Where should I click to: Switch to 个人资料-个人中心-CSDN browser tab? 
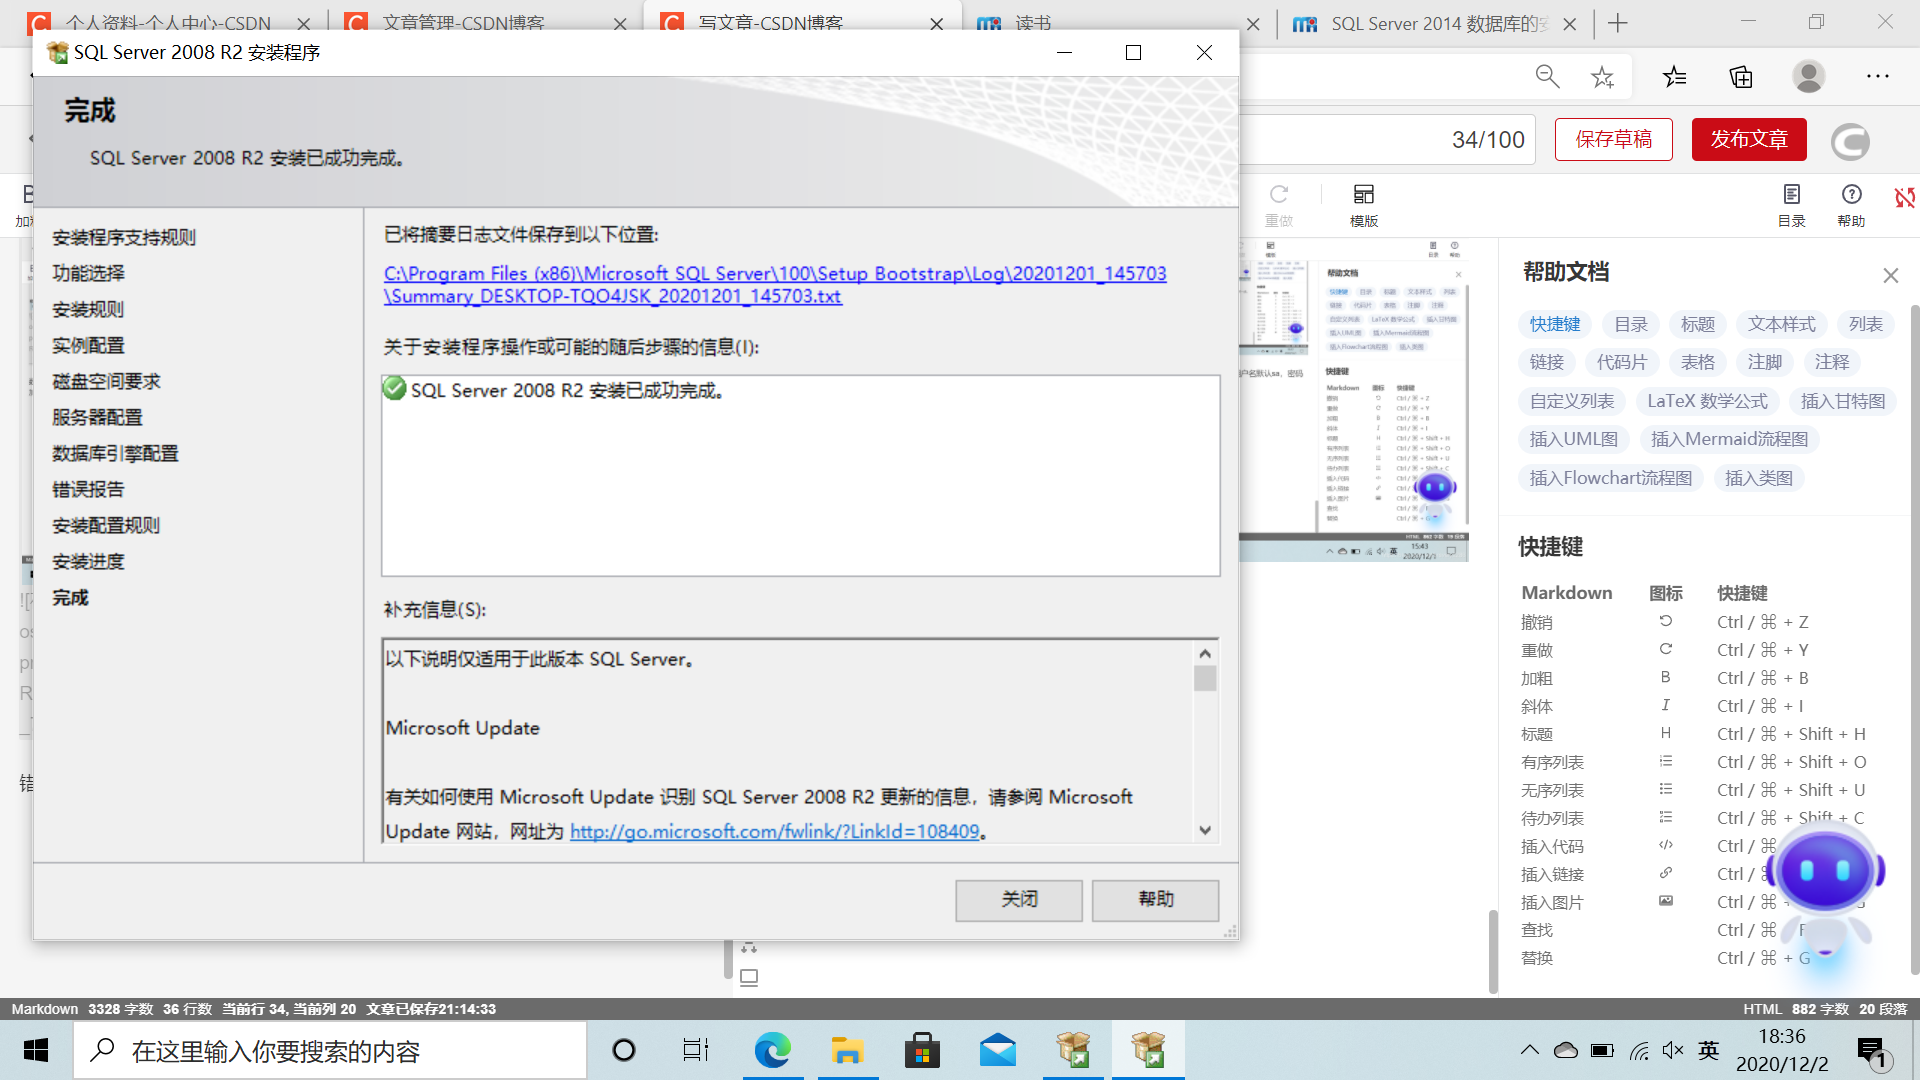click(x=168, y=22)
